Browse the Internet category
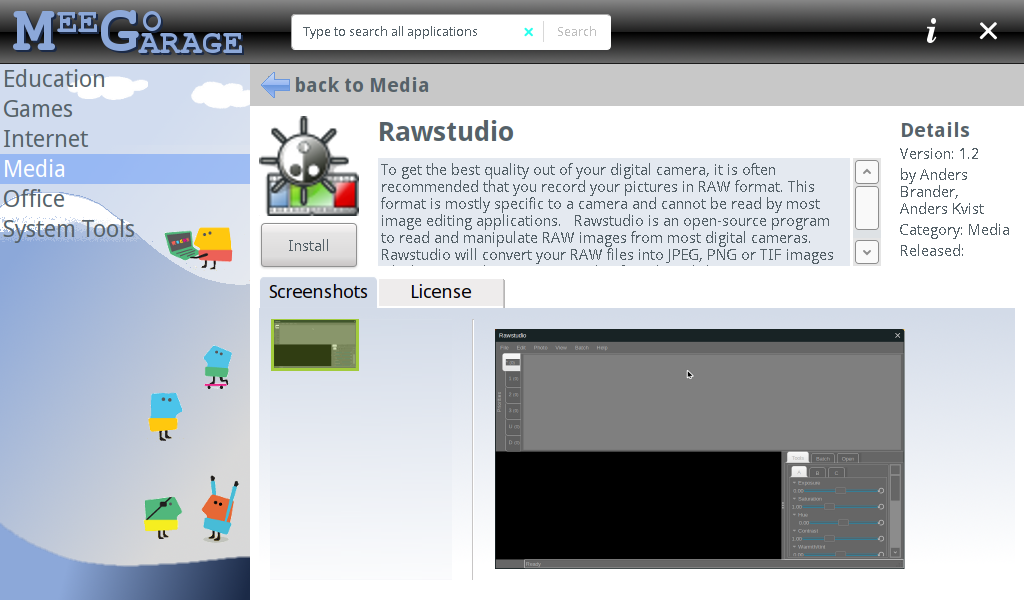This screenshot has width=1024, height=600. [46, 139]
